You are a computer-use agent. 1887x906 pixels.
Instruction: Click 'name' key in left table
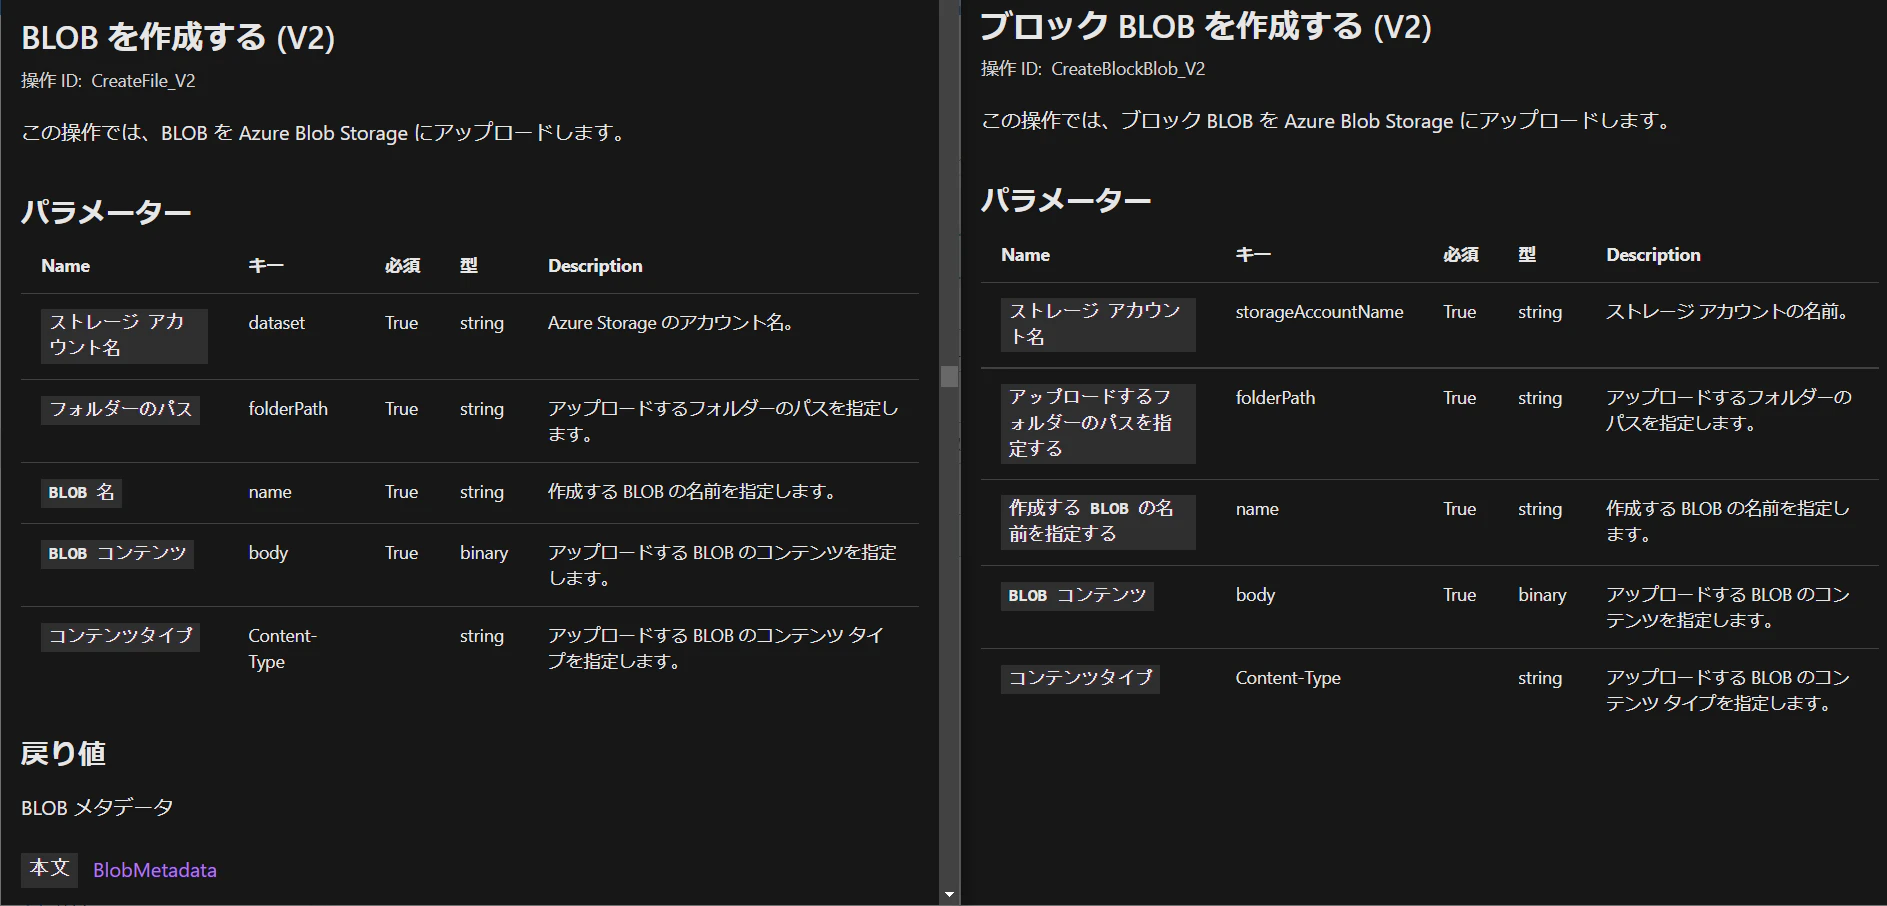(270, 492)
